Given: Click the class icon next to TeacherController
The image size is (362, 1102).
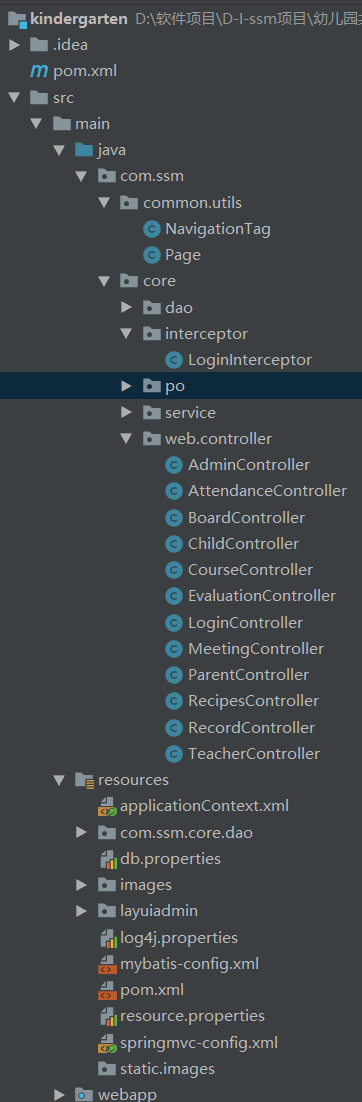Looking at the screenshot, I should [174, 753].
